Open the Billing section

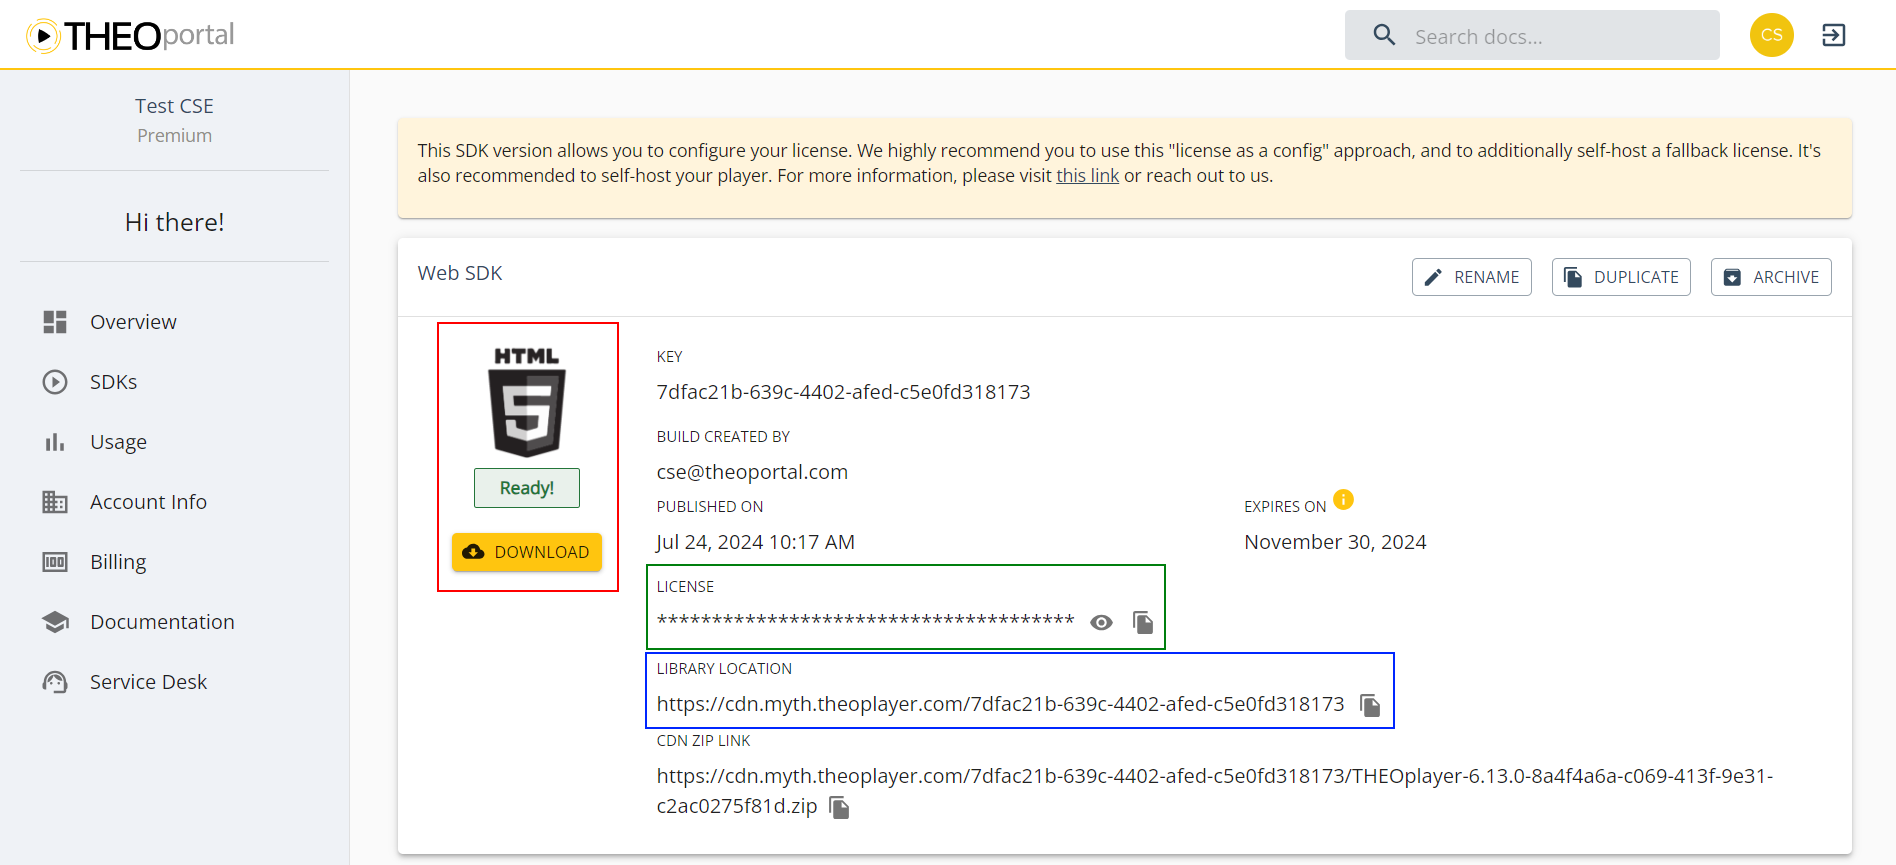118,562
